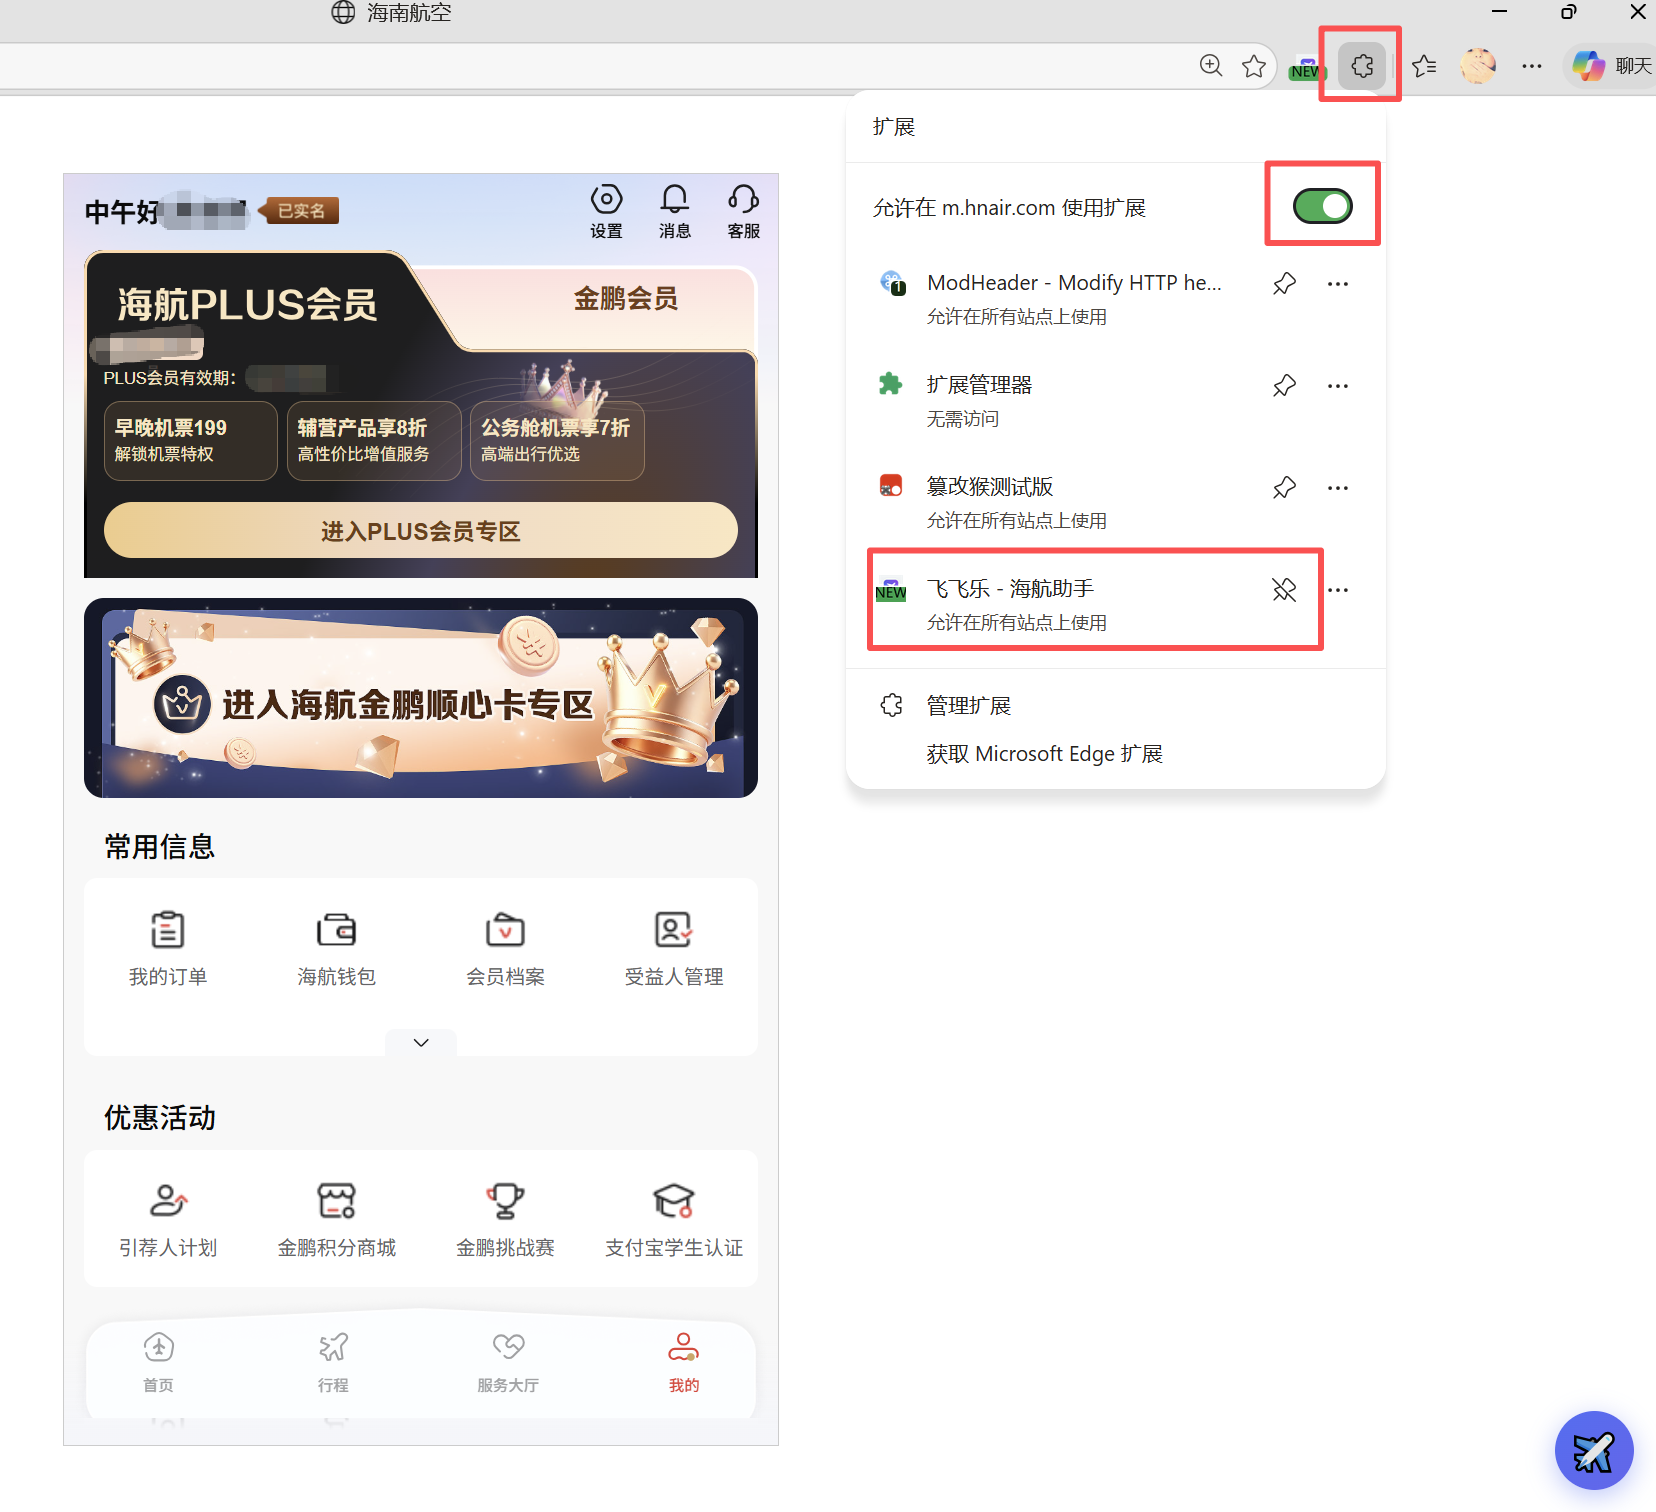
Task: Open more options for 飞飞乐 - 海航助手
Action: click(1338, 590)
